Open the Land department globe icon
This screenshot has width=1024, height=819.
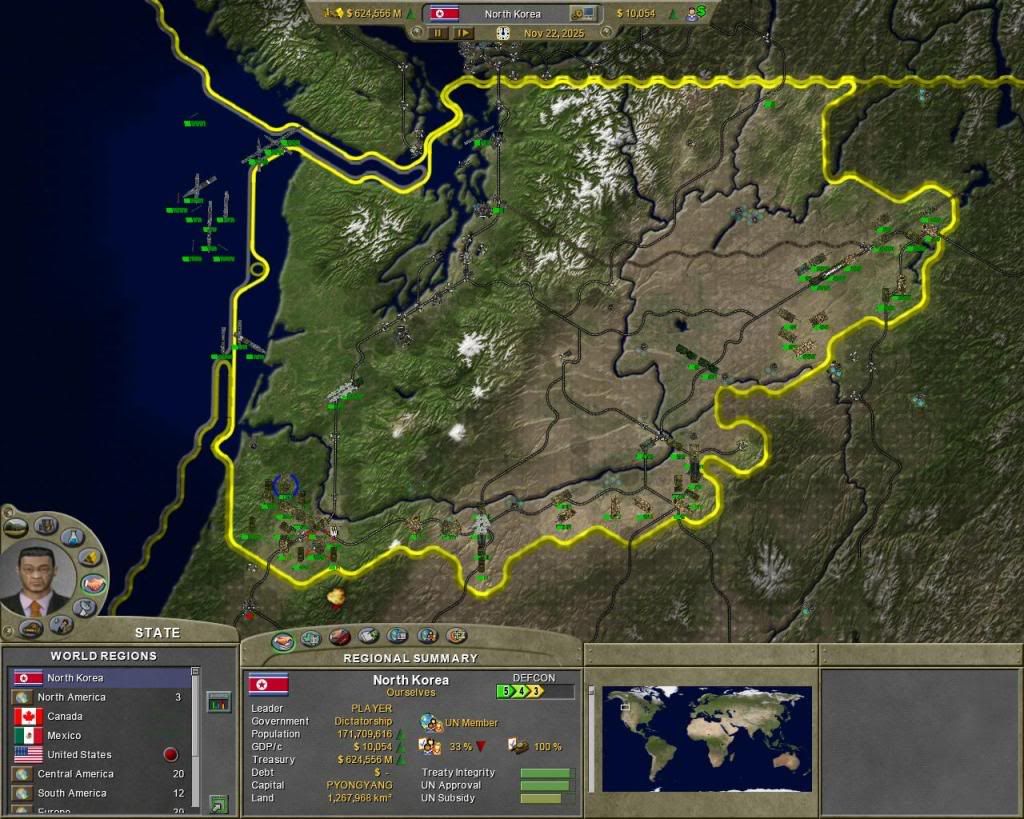pyautogui.click(x=16, y=526)
